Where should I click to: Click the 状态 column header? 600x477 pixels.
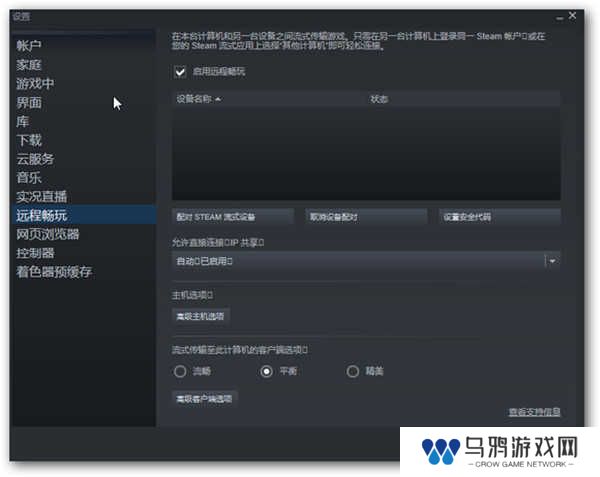(x=464, y=99)
